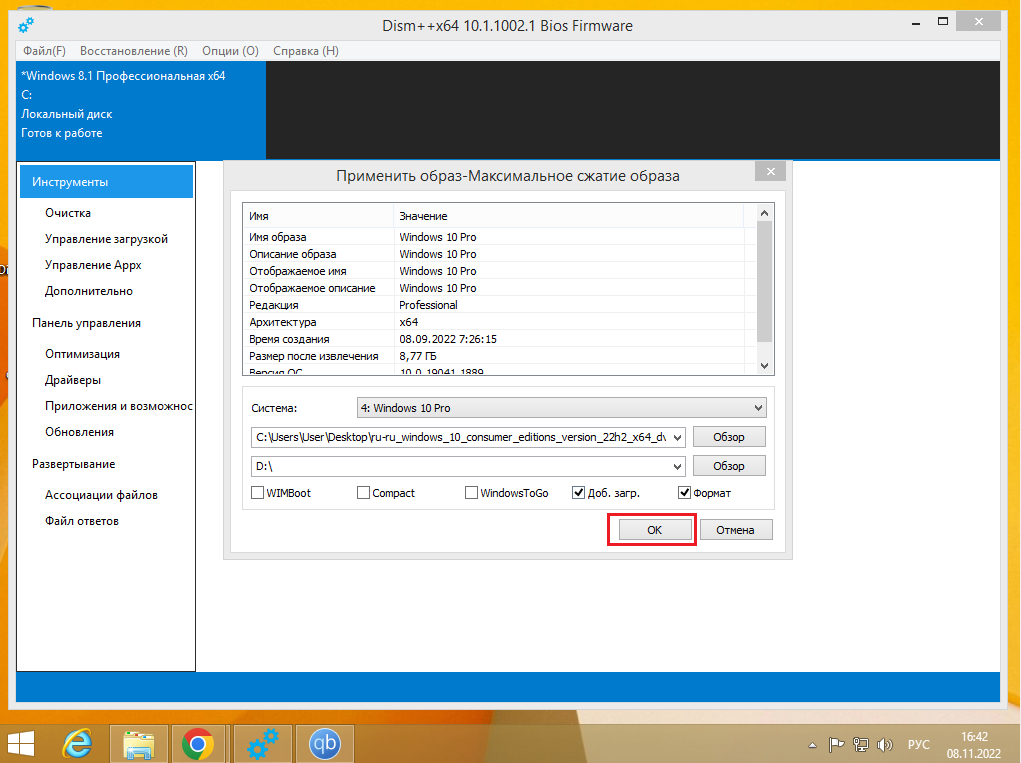
Task: Open Оптимизация in sidebar
Action: coord(82,354)
